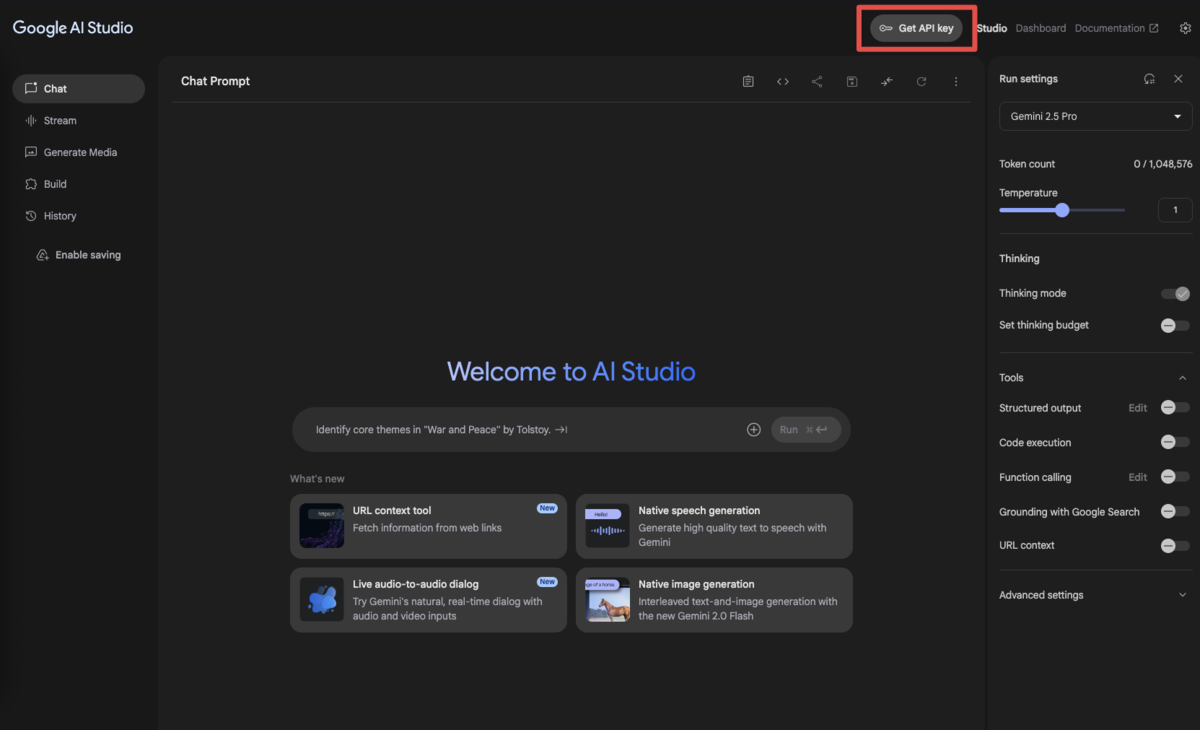Click the plus insert media icon
The height and width of the screenshot is (730, 1200).
coord(754,430)
